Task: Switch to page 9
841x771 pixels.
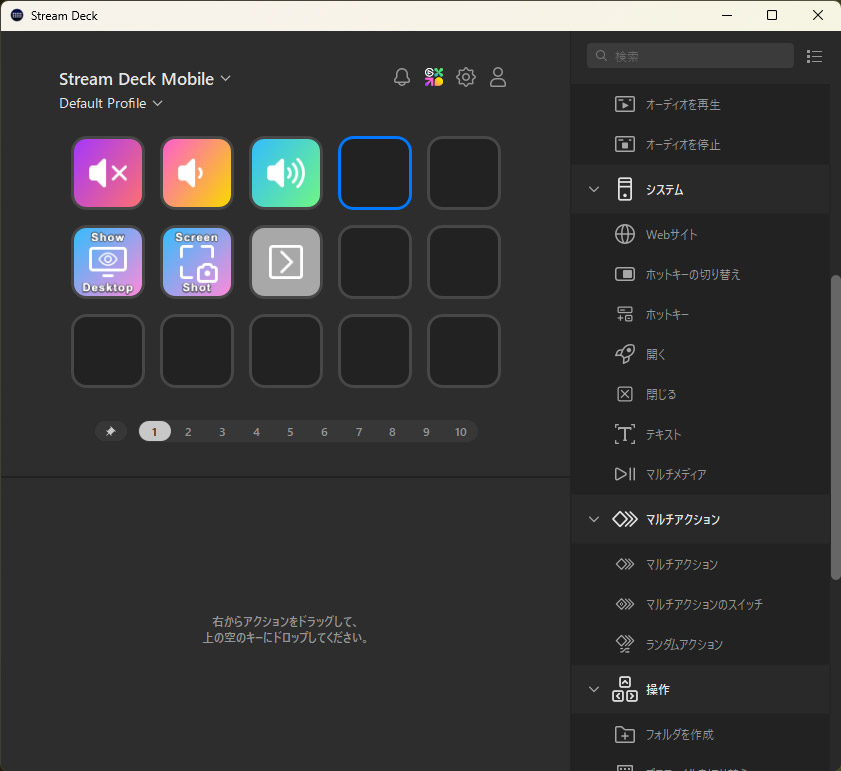Action: (x=426, y=432)
